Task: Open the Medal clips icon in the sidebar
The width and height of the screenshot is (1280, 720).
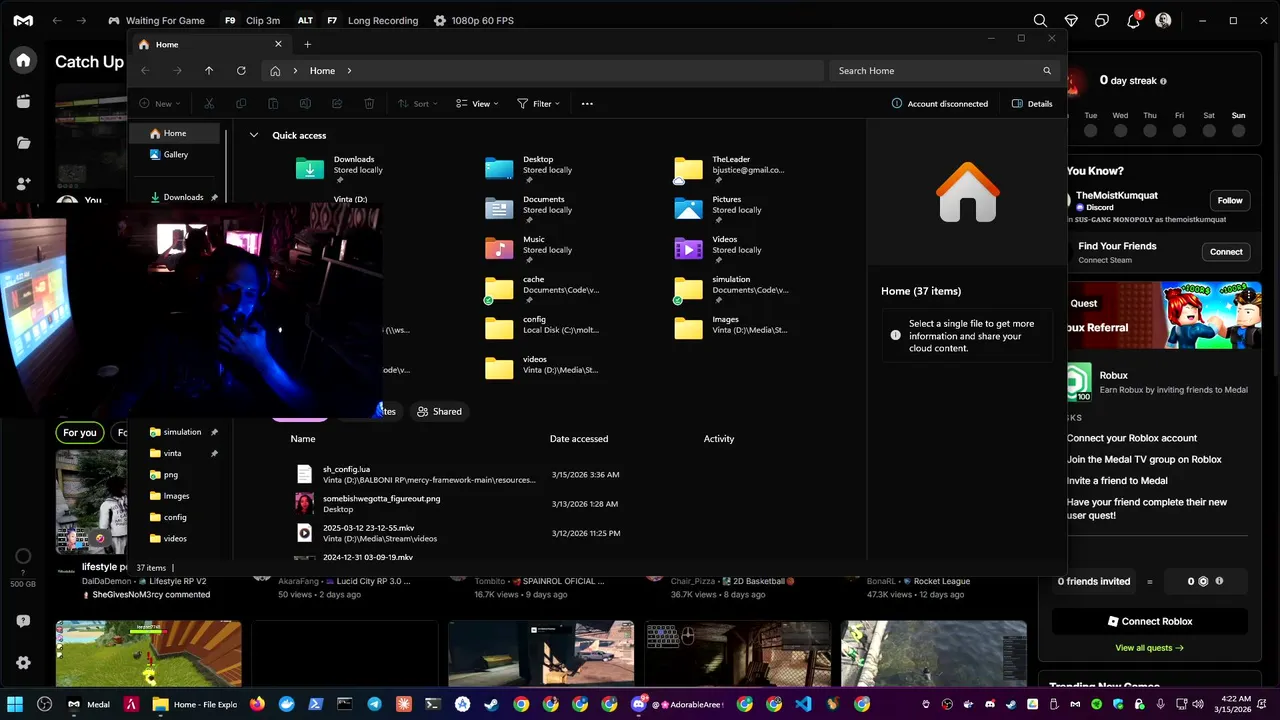Action: (23, 101)
